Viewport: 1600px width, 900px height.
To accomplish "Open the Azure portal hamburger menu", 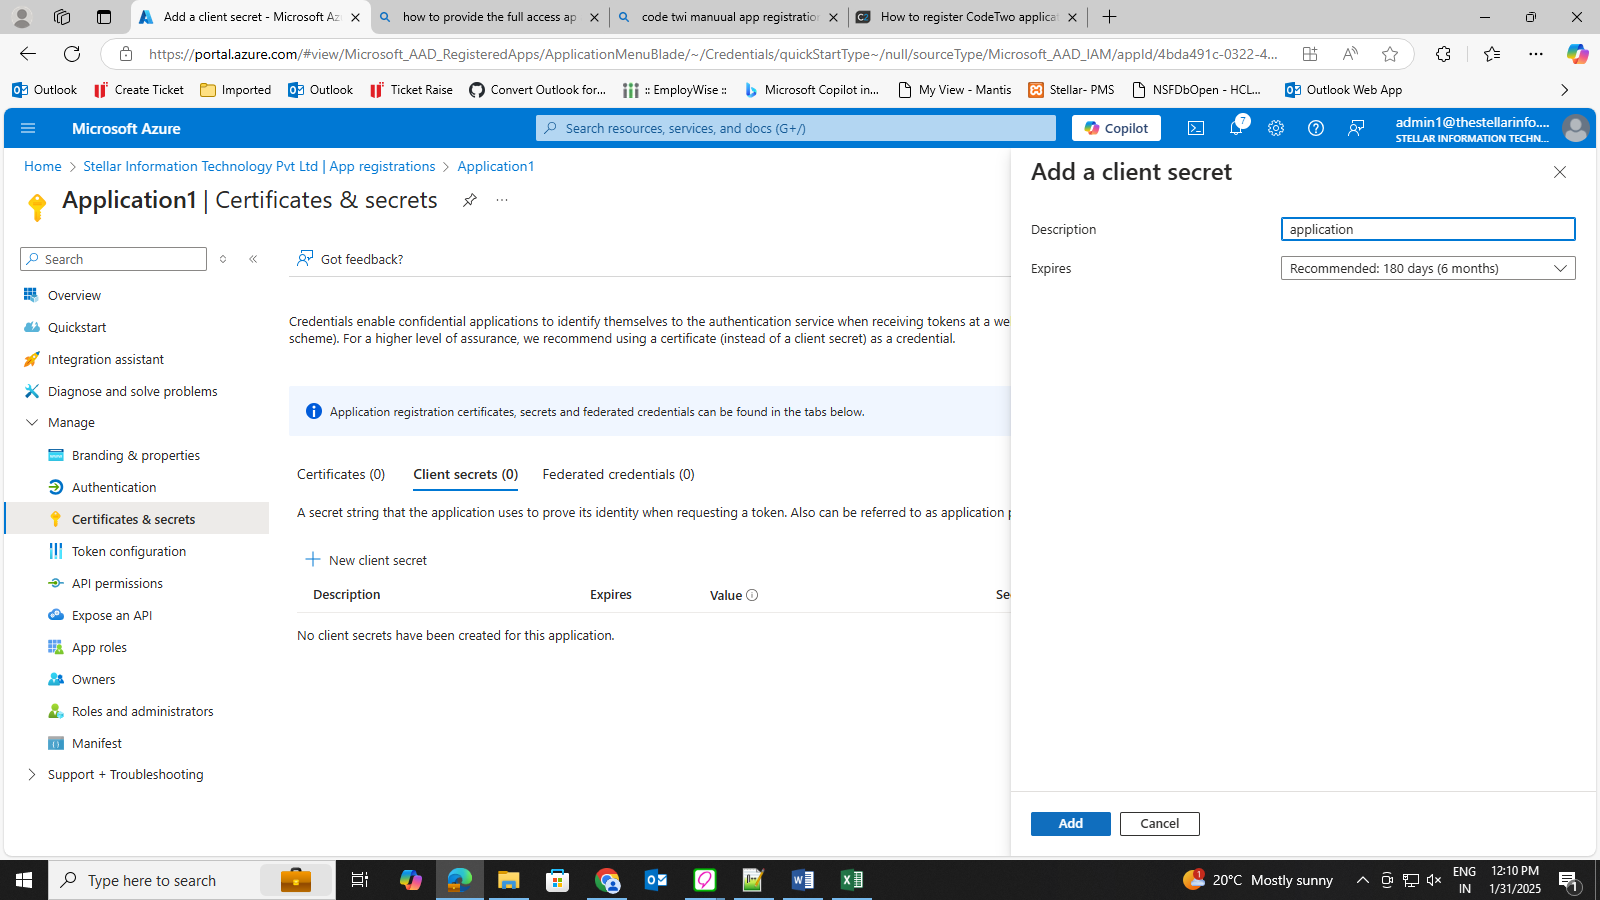I will (28, 128).
